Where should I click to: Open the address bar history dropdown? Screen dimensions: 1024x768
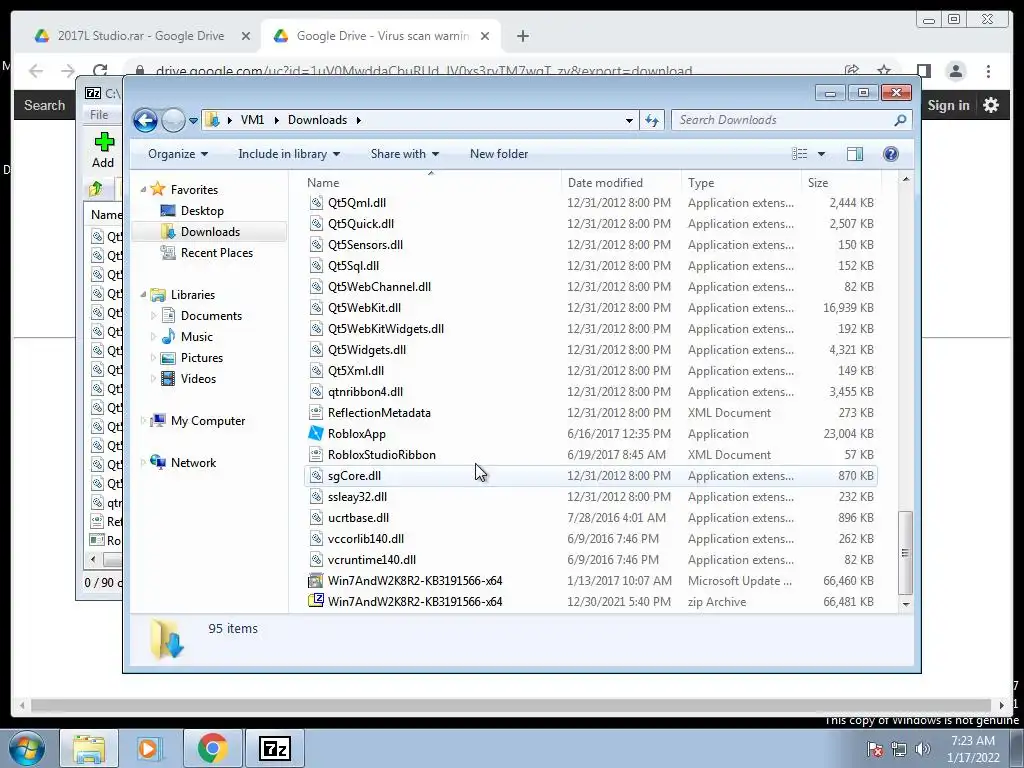(x=629, y=120)
